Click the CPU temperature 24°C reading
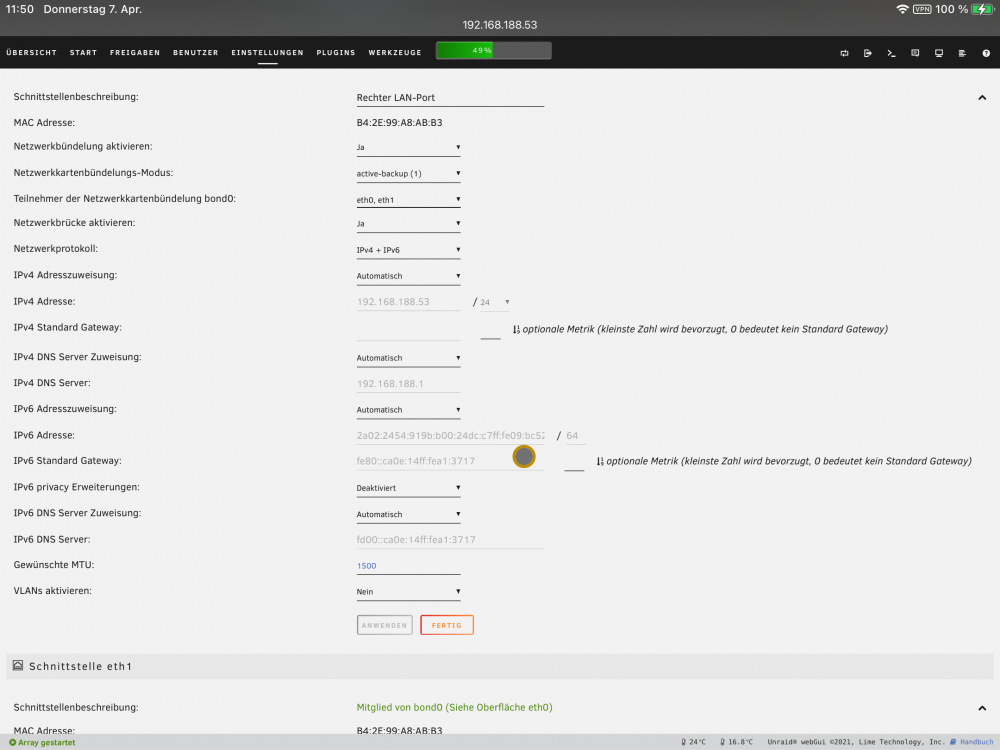The image size is (1000, 750). point(693,742)
